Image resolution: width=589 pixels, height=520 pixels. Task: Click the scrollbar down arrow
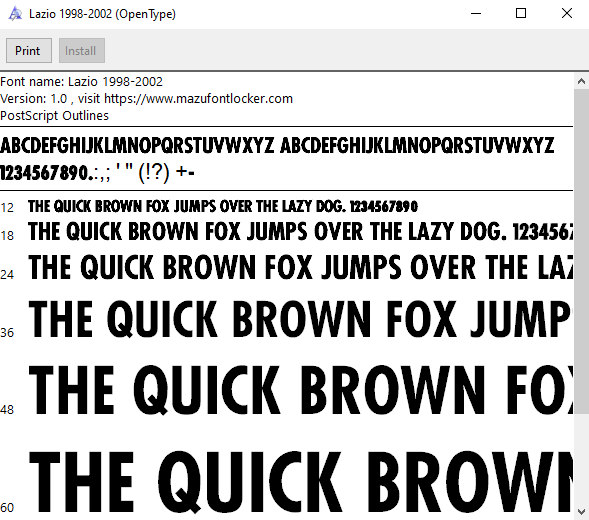coord(581,511)
